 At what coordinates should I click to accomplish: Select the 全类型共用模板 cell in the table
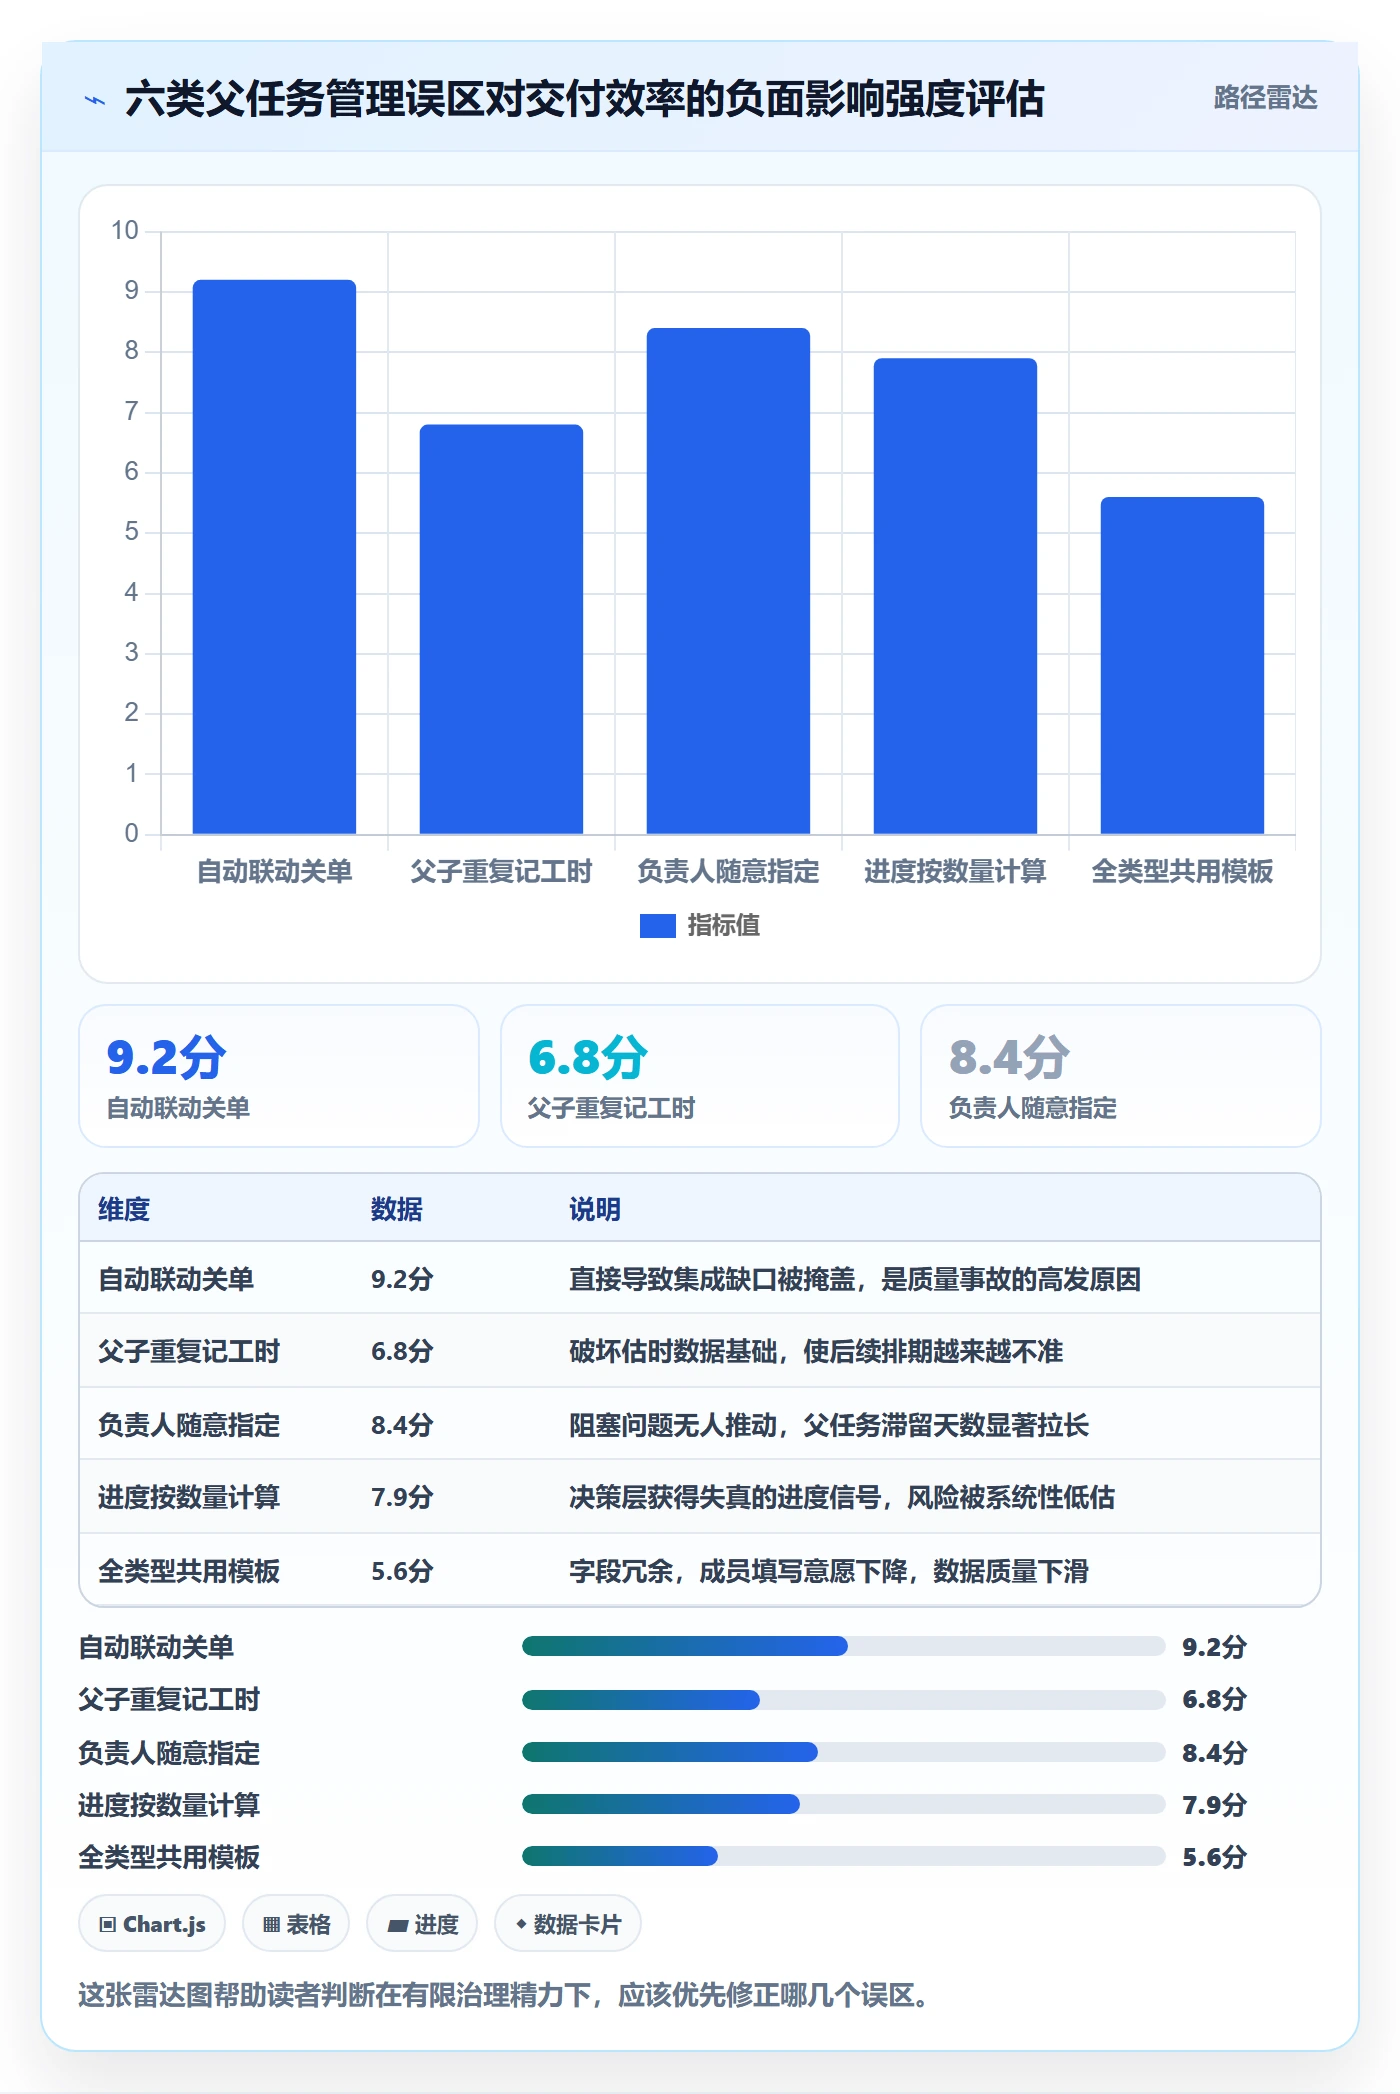[189, 1571]
